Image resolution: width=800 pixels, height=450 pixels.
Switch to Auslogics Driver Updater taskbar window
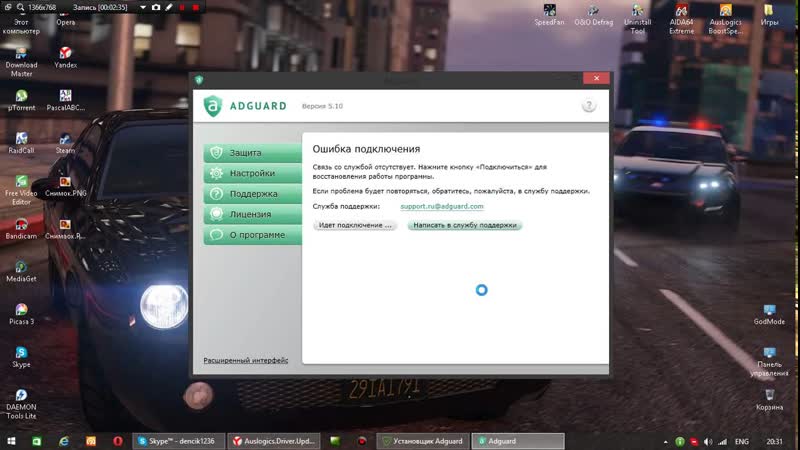click(273, 441)
